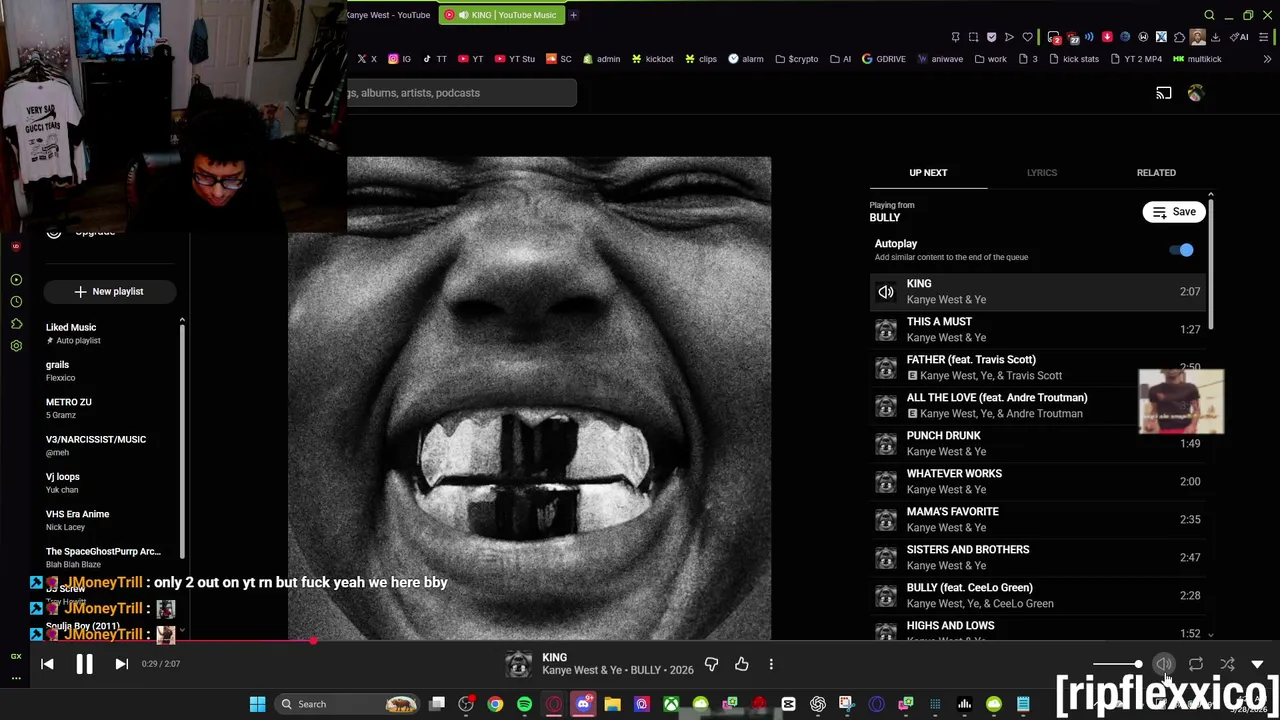Open the Liked Music playlist

coord(109,333)
